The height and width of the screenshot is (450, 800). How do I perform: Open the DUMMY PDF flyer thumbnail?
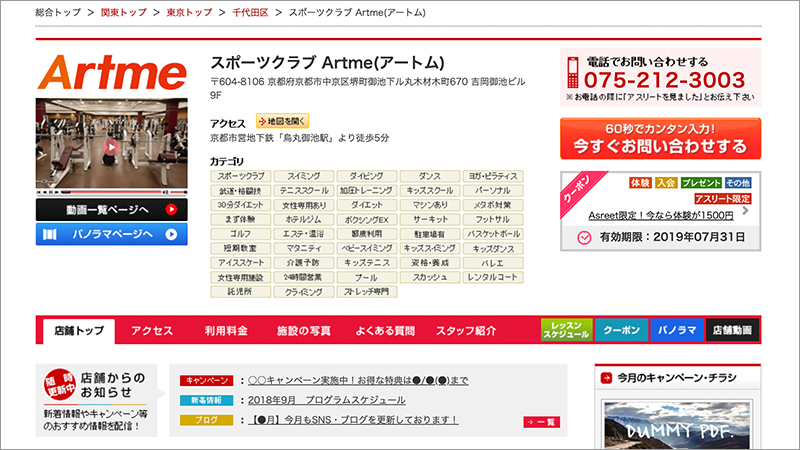677,425
